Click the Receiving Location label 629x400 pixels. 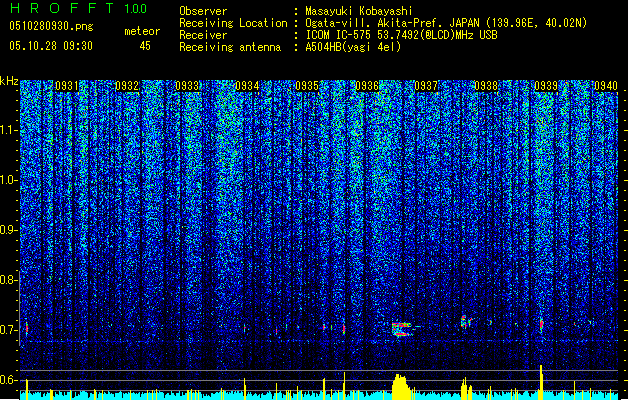tap(233, 23)
